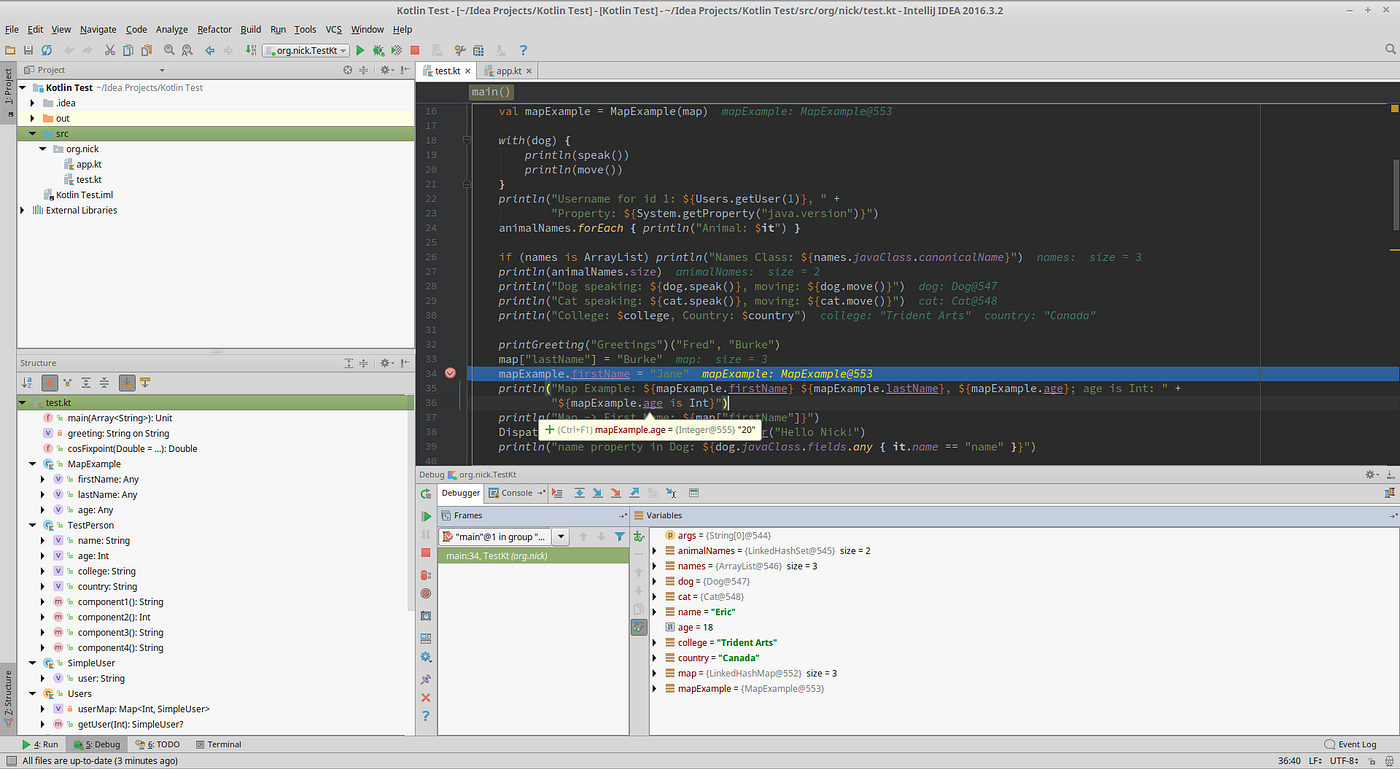Click the green Run button in main toolbar
This screenshot has width=1400, height=769.
361,50
